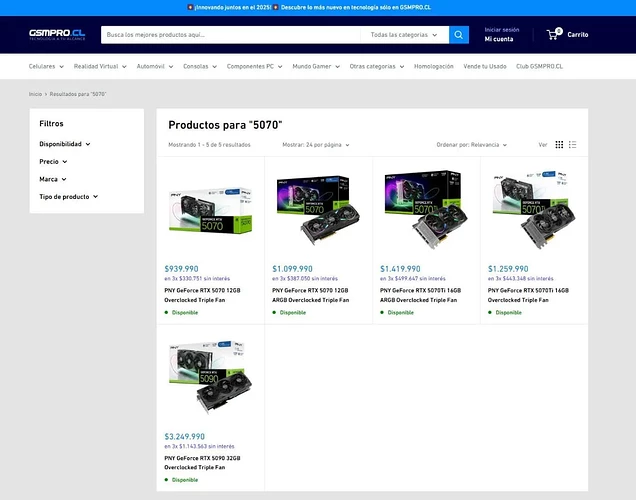Open the Todas las categorías dropdown
The image size is (636, 500).
[x=404, y=35]
